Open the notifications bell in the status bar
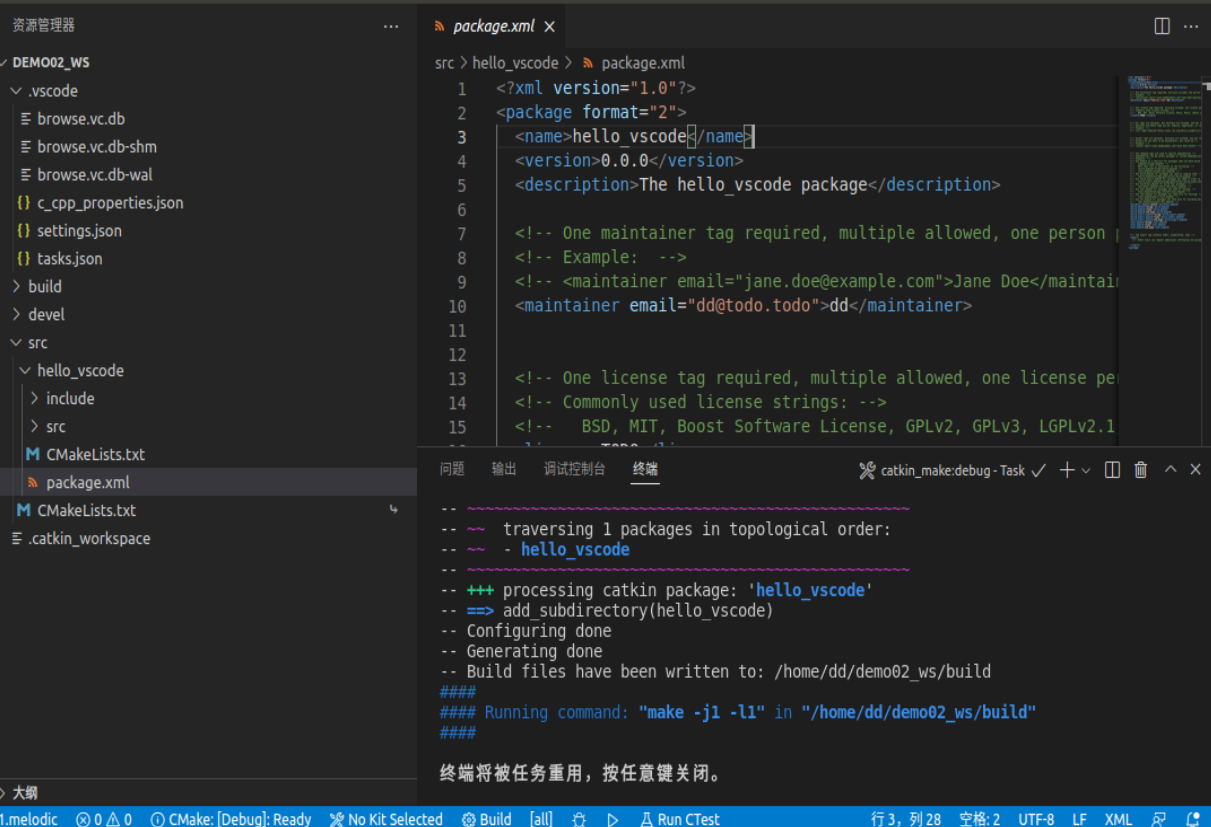 click(1192, 819)
